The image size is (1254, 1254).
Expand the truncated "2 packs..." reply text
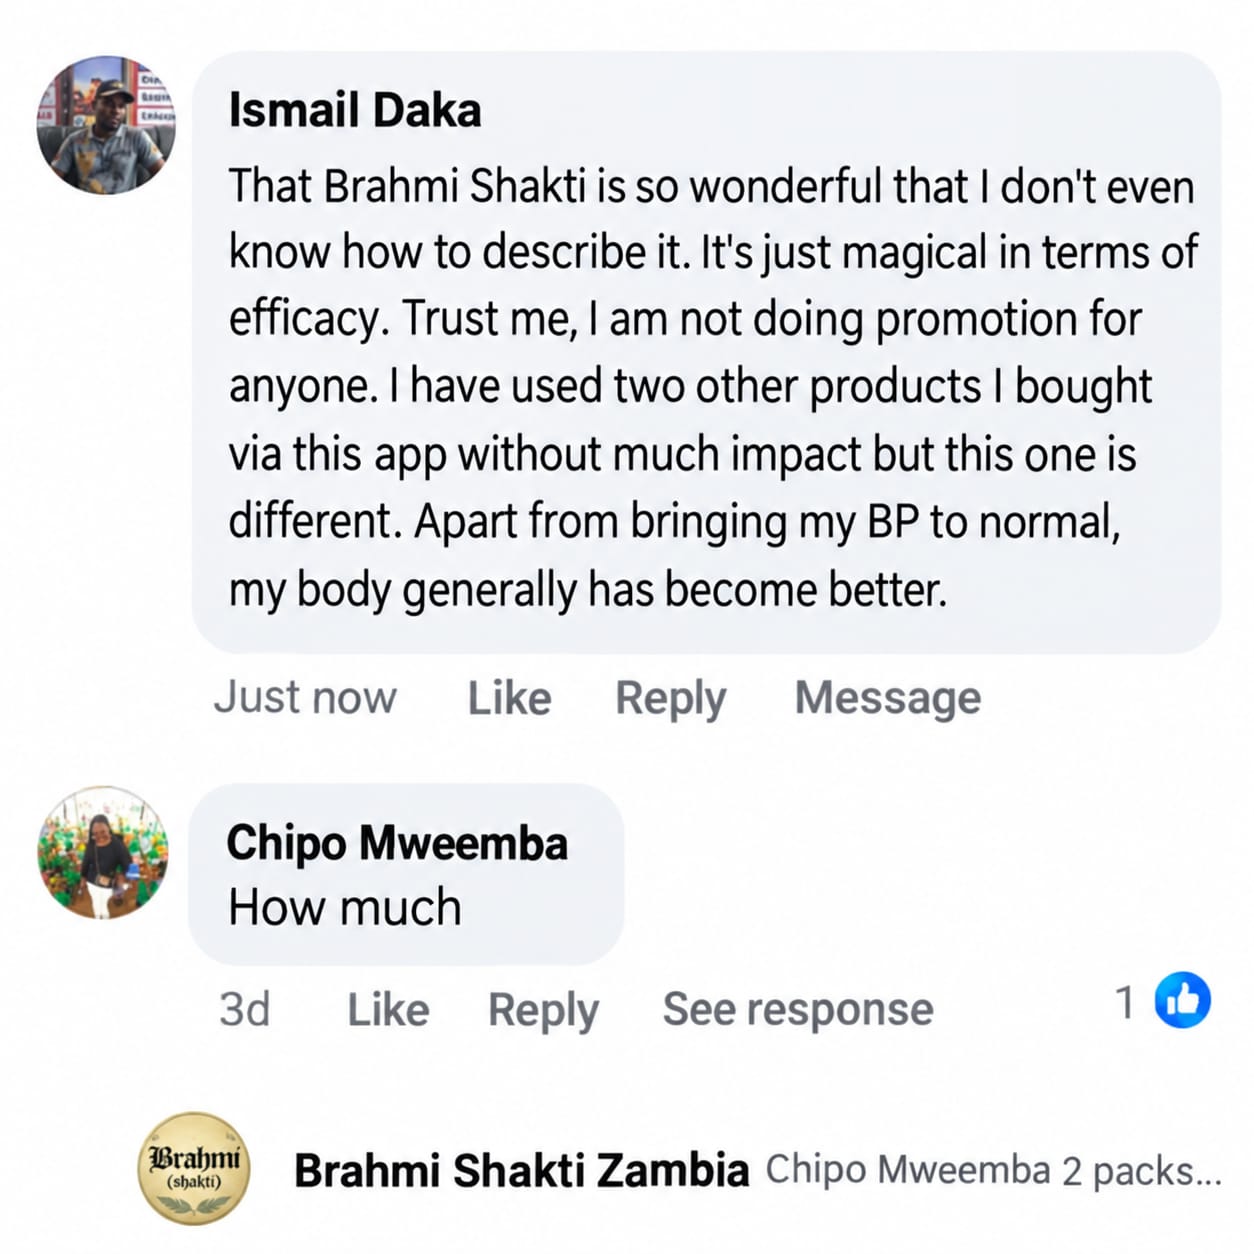tap(1142, 1171)
